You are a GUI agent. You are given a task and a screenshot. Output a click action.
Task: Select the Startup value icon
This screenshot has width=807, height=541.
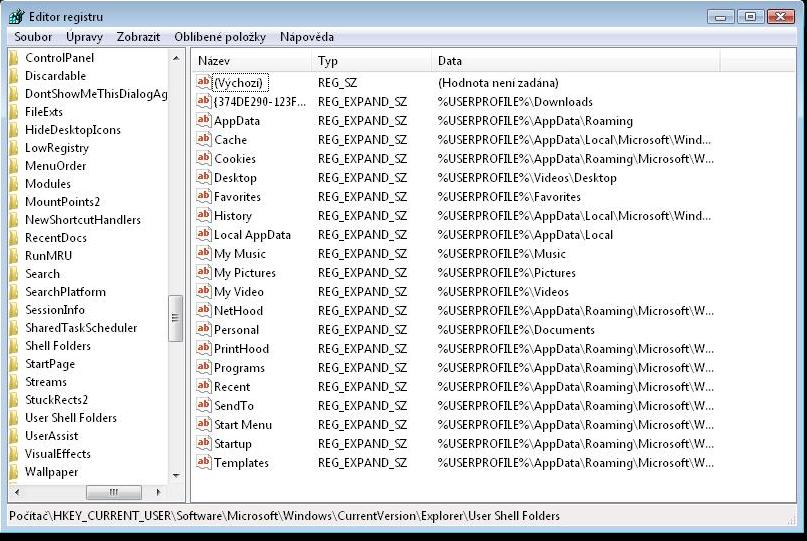204,444
